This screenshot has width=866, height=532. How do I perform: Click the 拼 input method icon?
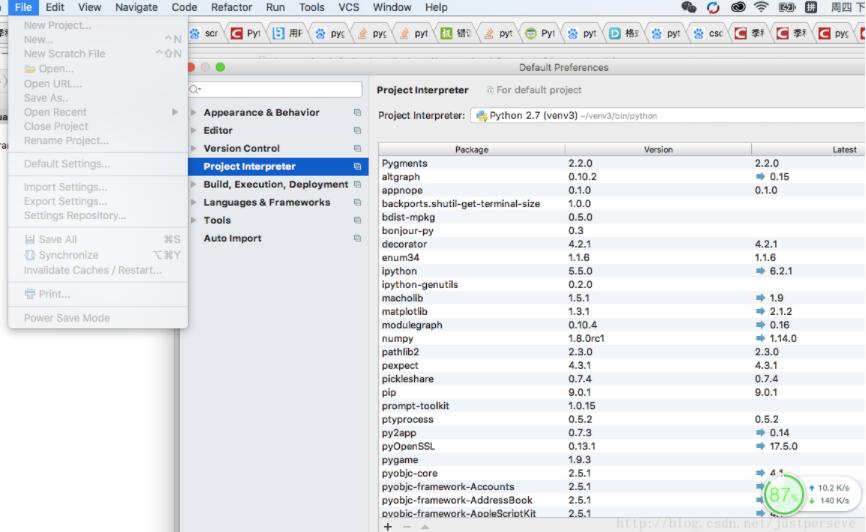tap(811, 7)
